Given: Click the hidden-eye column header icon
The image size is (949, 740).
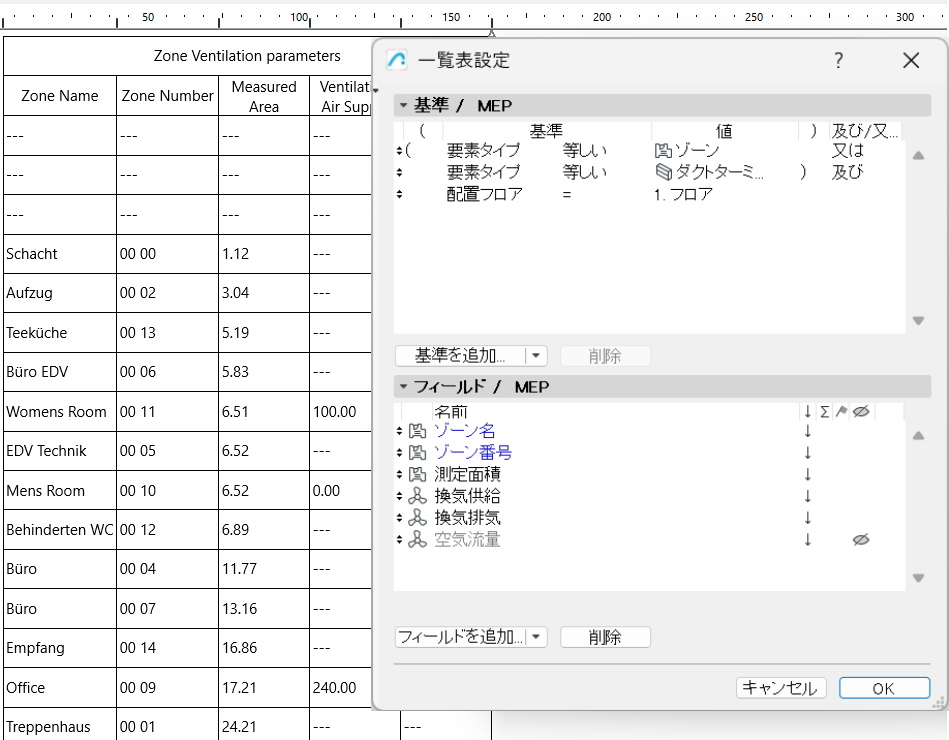Looking at the screenshot, I should (861, 412).
